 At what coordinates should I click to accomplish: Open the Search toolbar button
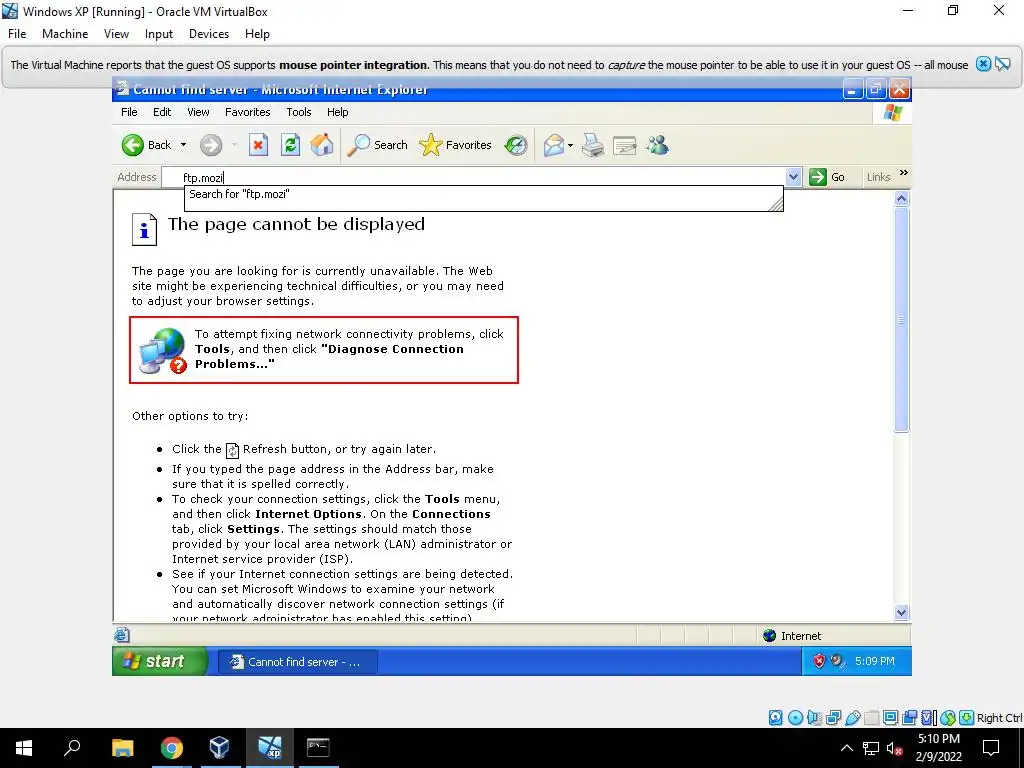pyautogui.click(x=377, y=145)
